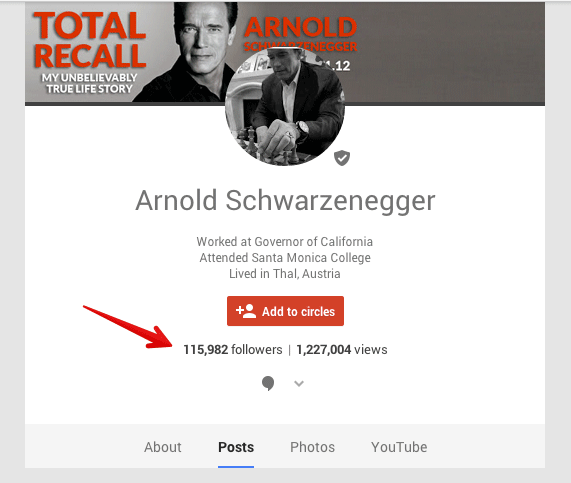571x483 pixels.
Task: Select the Posts tab
Action: pyautogui.click(x=236, y=447)
